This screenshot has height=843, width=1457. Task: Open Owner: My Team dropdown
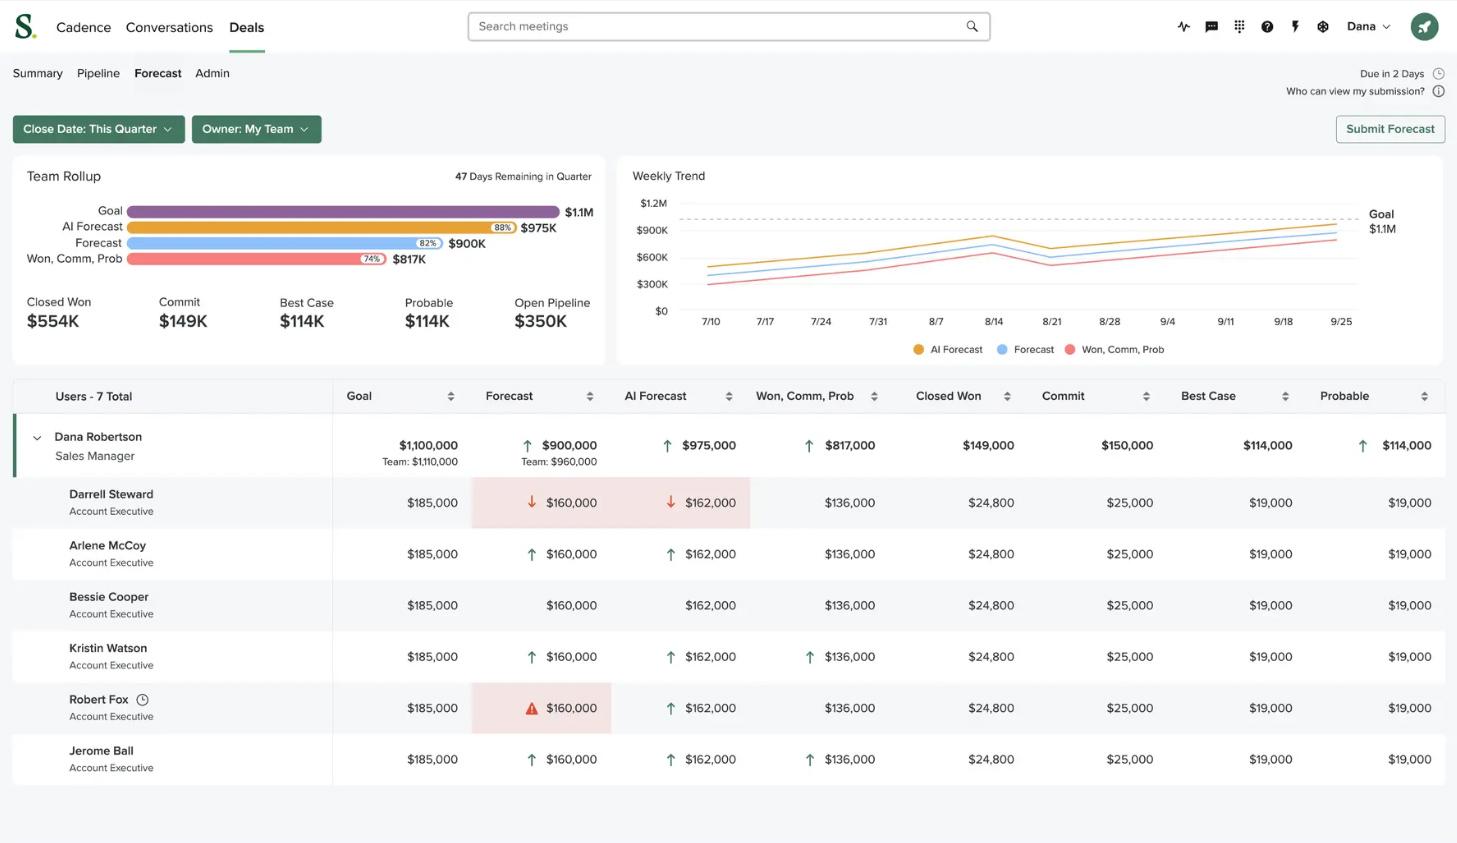point(256,129)
